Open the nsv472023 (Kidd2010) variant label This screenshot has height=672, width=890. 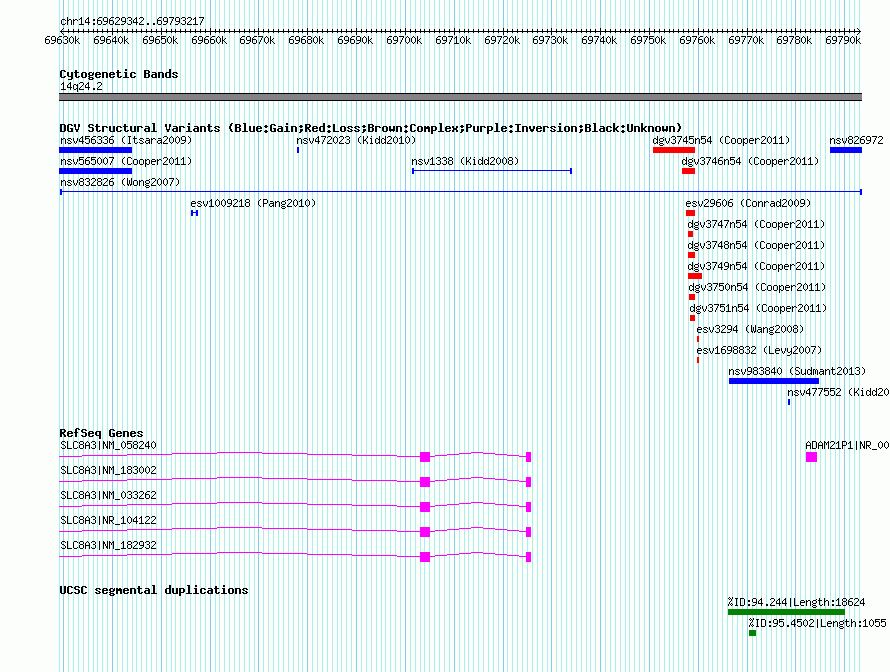click(356, 140)
